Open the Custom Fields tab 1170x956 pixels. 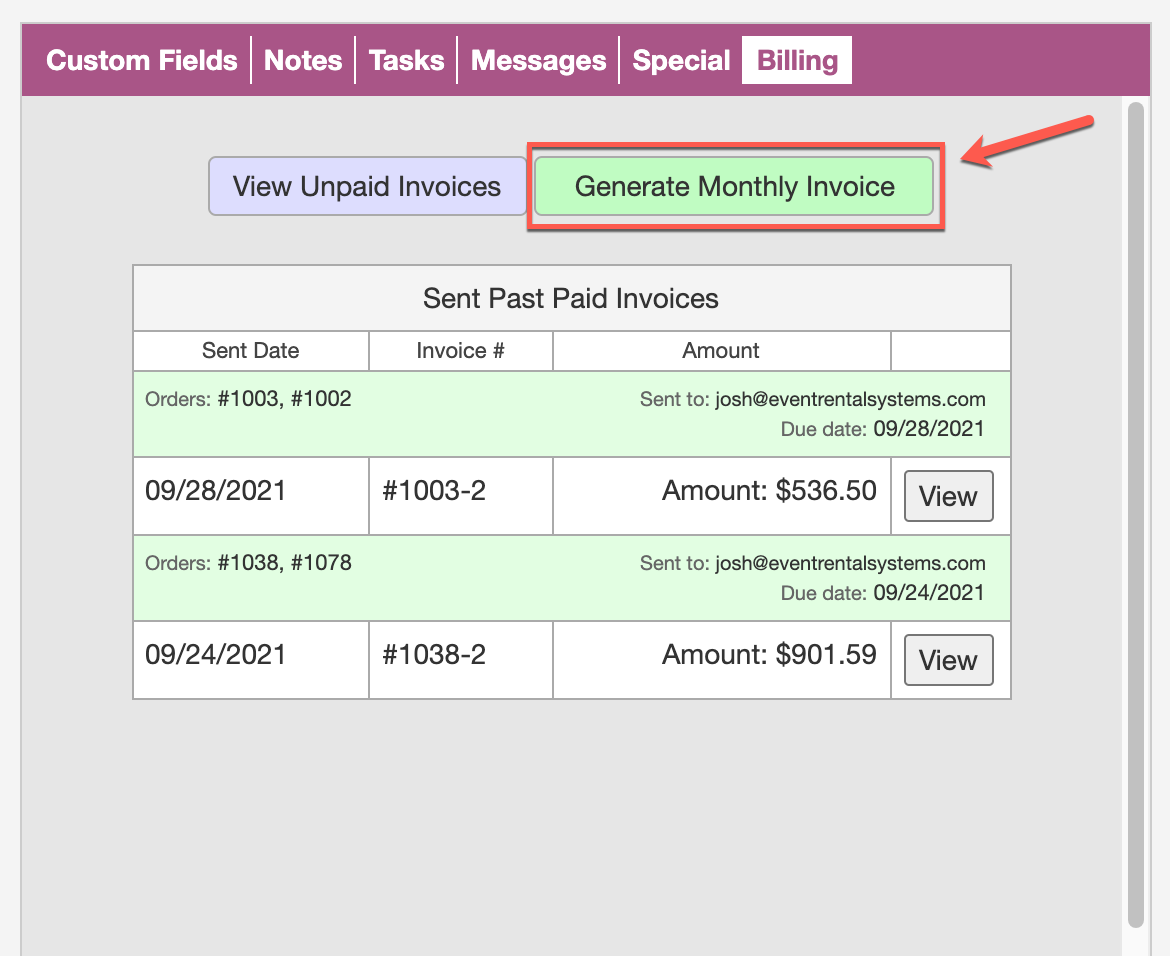click(141, 61)
